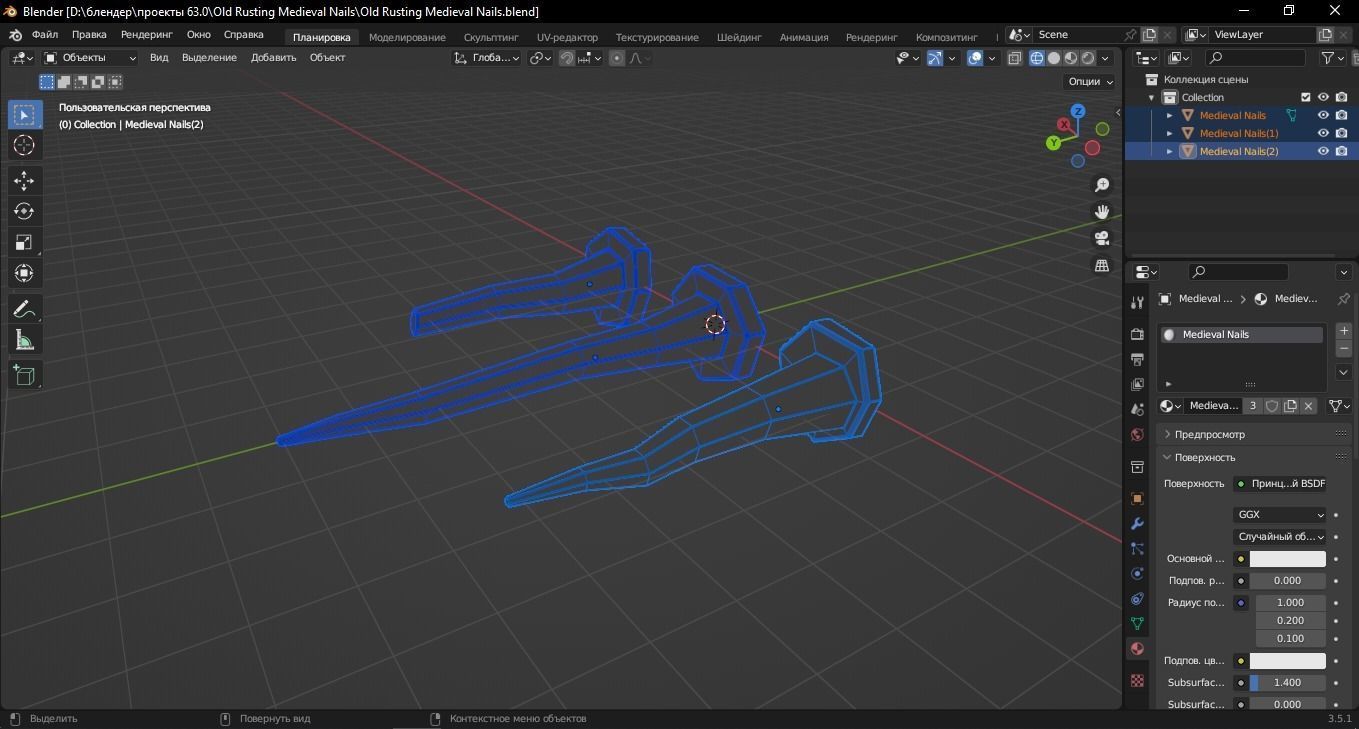Viewport: 1359px width, 729px height.
Task: Click the subsurface color swatch
Action: pos(1288,661)
